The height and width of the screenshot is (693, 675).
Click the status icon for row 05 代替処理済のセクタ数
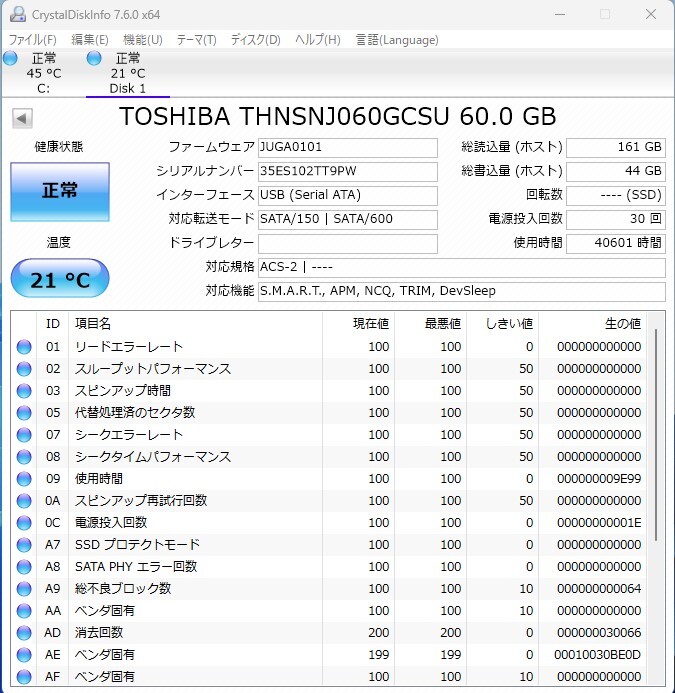coord(24,413)
